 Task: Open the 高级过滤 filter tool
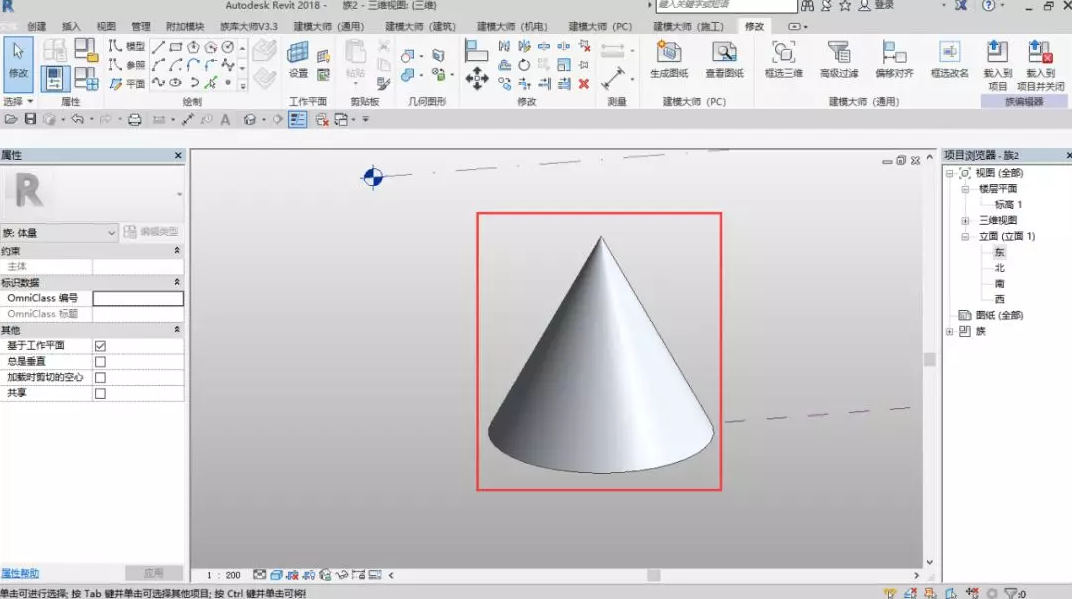839,53
